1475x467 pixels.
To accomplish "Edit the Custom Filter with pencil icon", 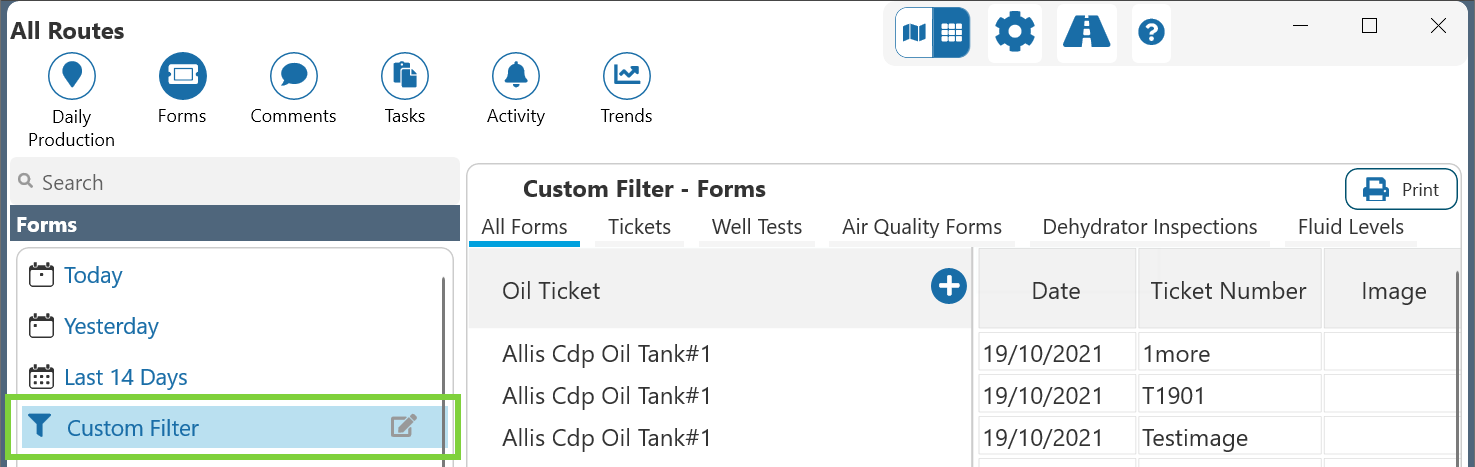I will click(402, 427).
